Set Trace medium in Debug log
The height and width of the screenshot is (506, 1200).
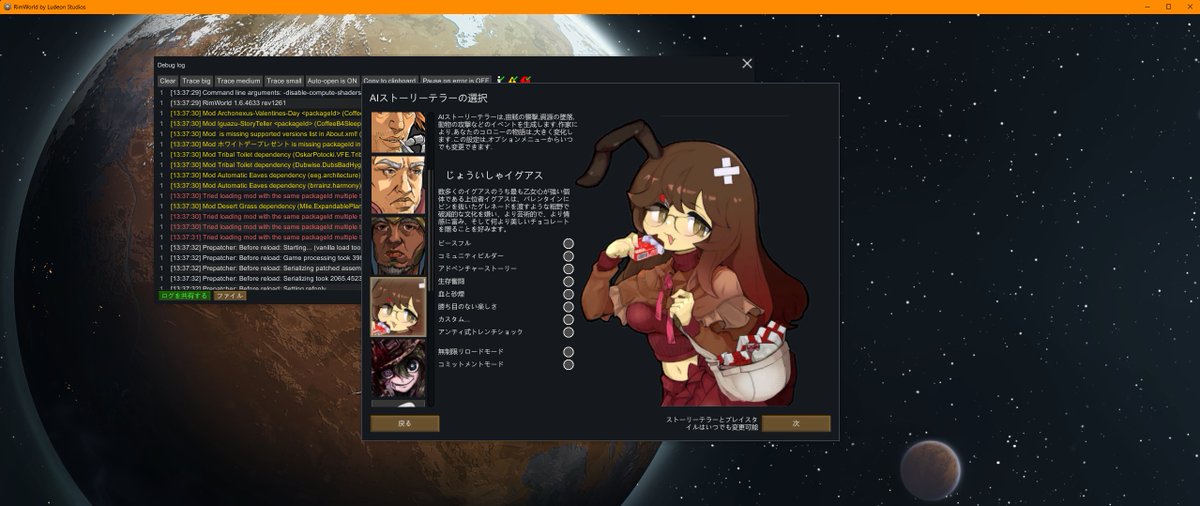(x=239, y=81)
